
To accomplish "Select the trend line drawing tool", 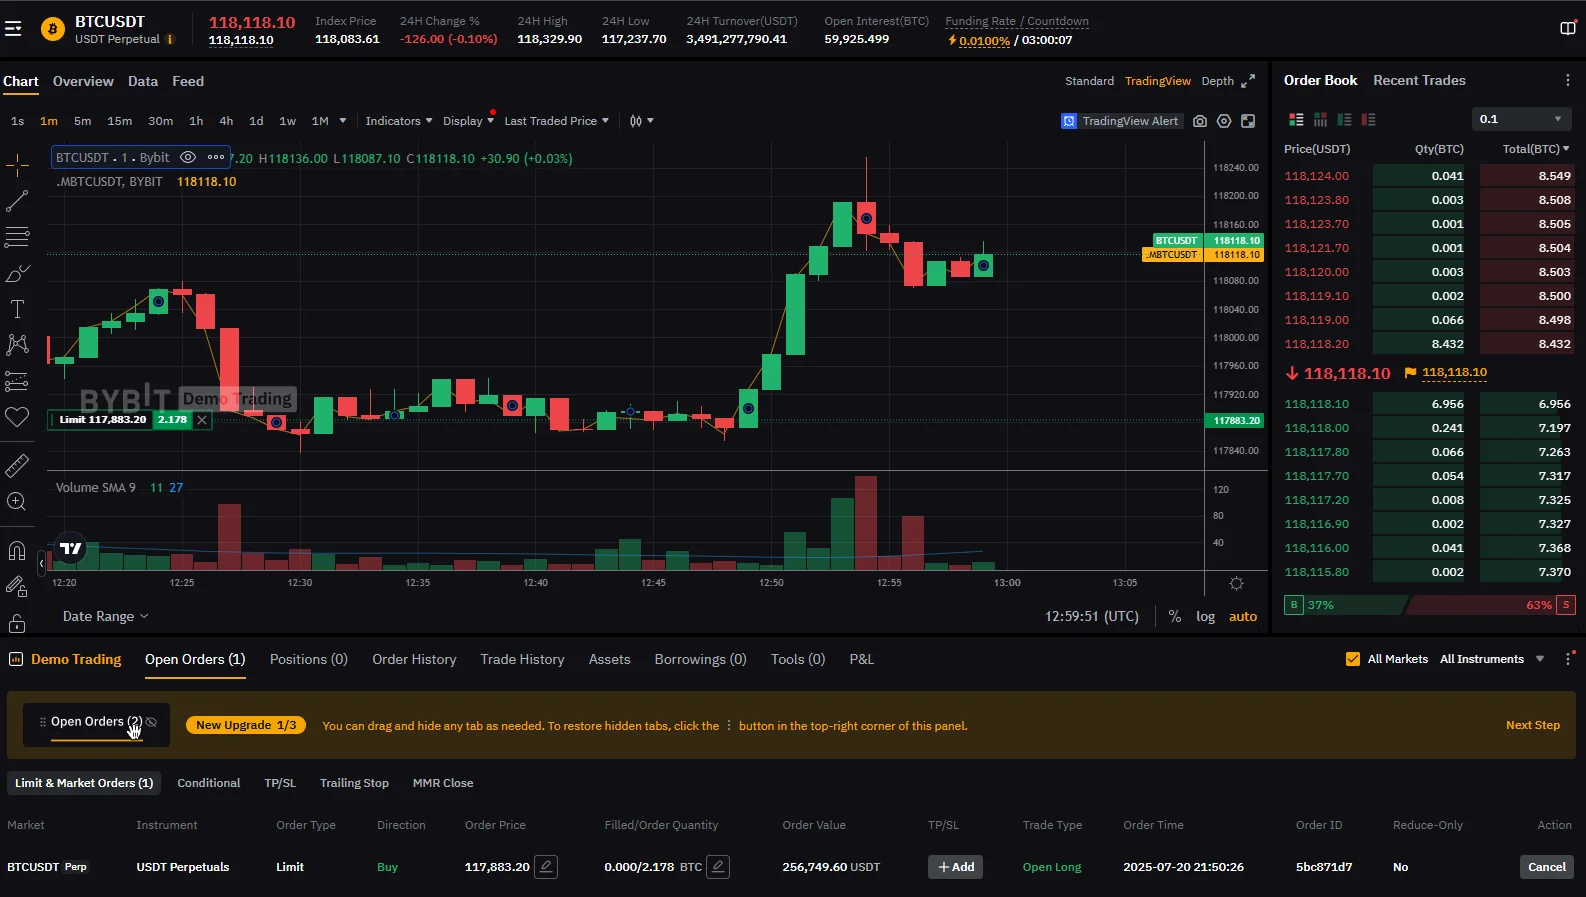I will click(x=17, y=201).
